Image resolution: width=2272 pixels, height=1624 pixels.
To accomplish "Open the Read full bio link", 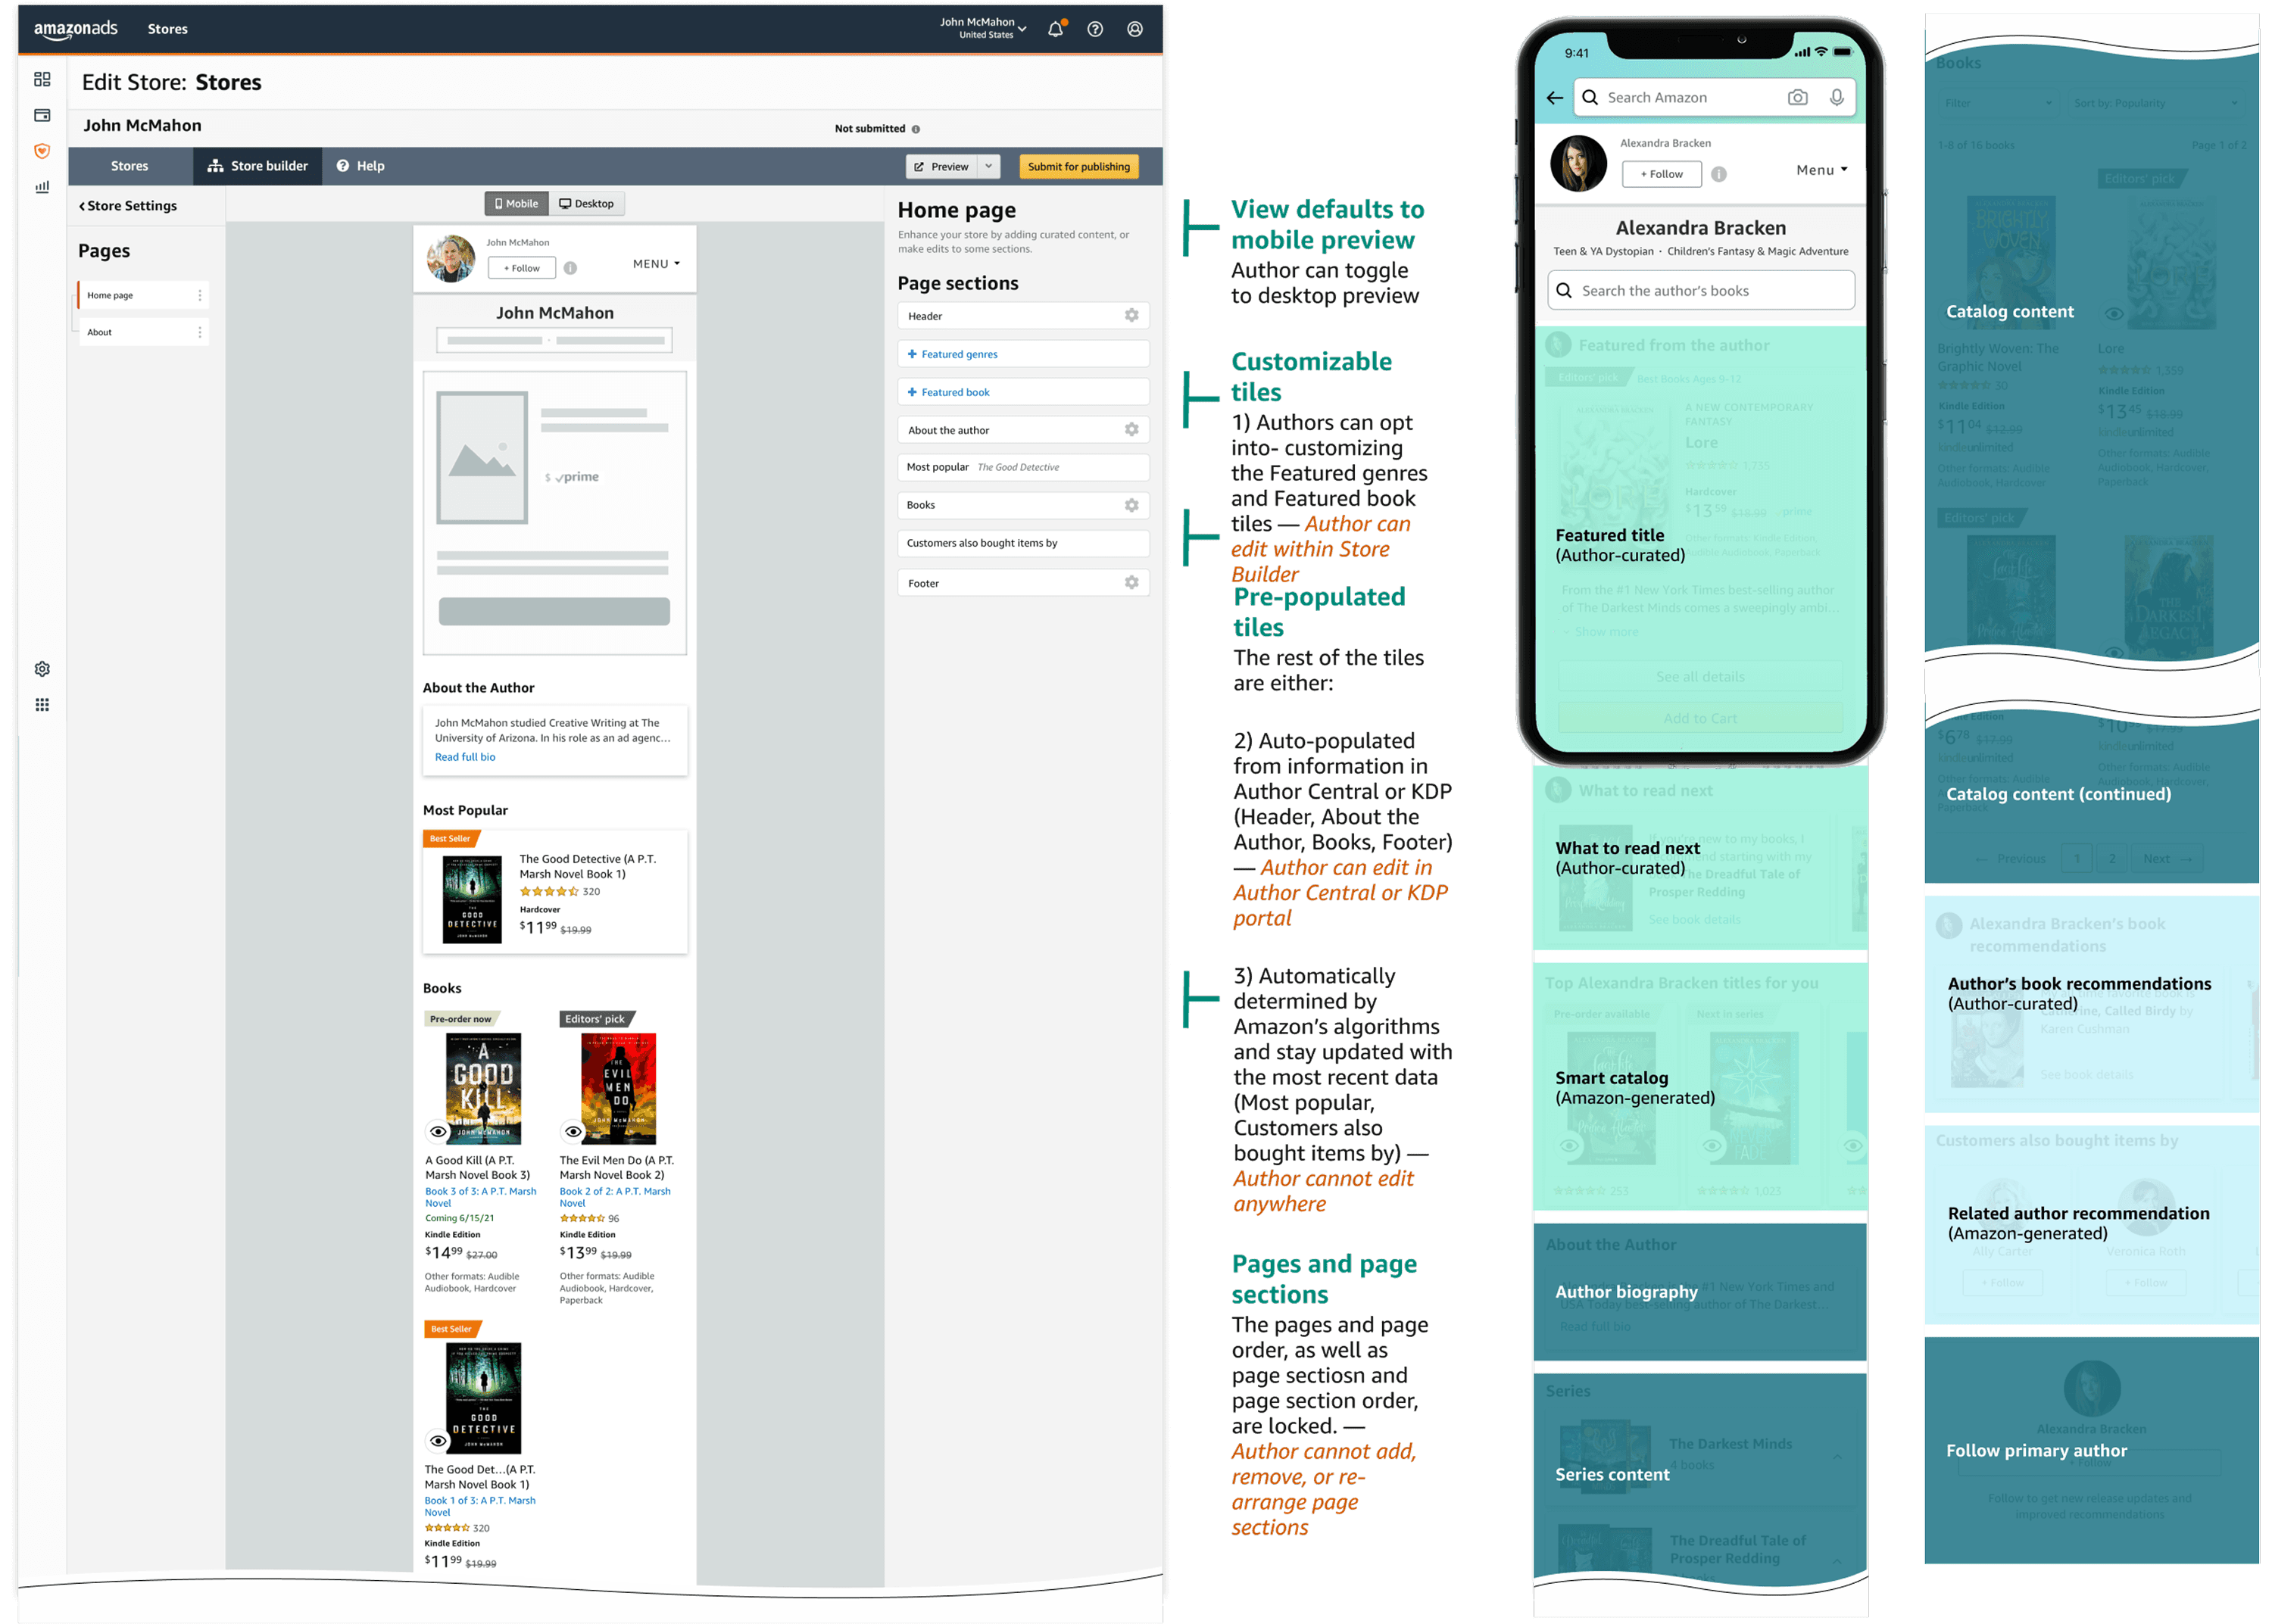I will click(465, 757).
